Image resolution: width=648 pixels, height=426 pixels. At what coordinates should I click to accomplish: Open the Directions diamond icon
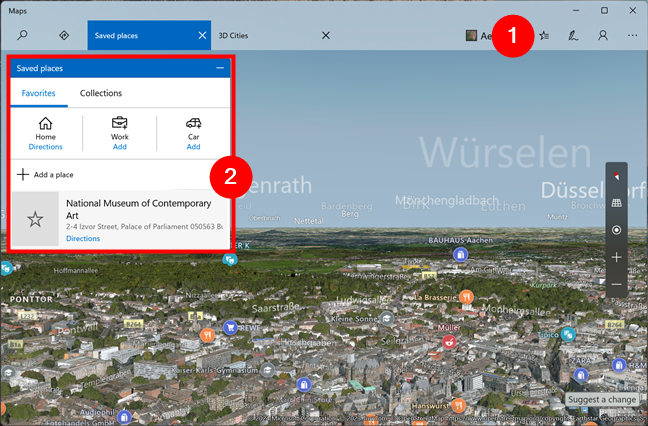click(x=64, y=35)
